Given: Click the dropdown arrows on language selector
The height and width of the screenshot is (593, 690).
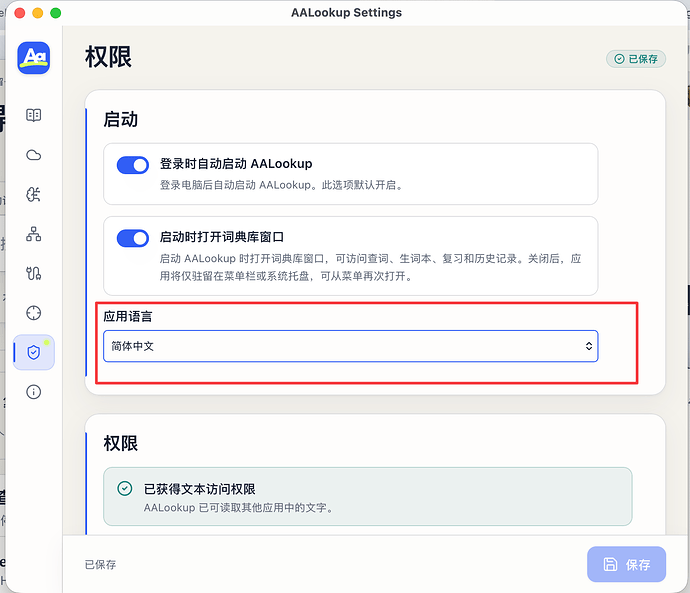Looking at the screenshot, I should 588,346.
